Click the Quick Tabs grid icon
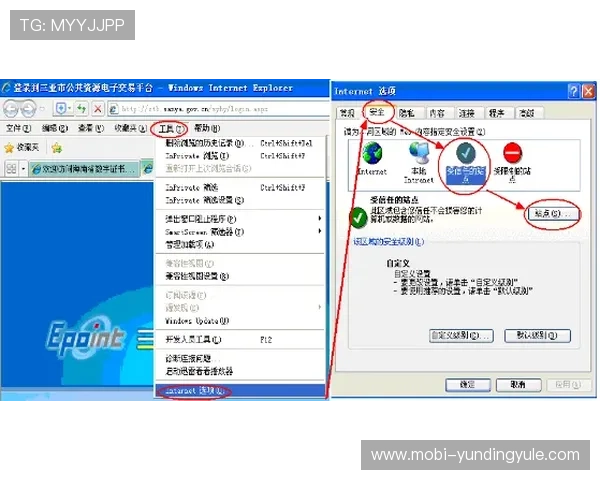The height and width of the screenshot is (480, 600). [11, 168]
